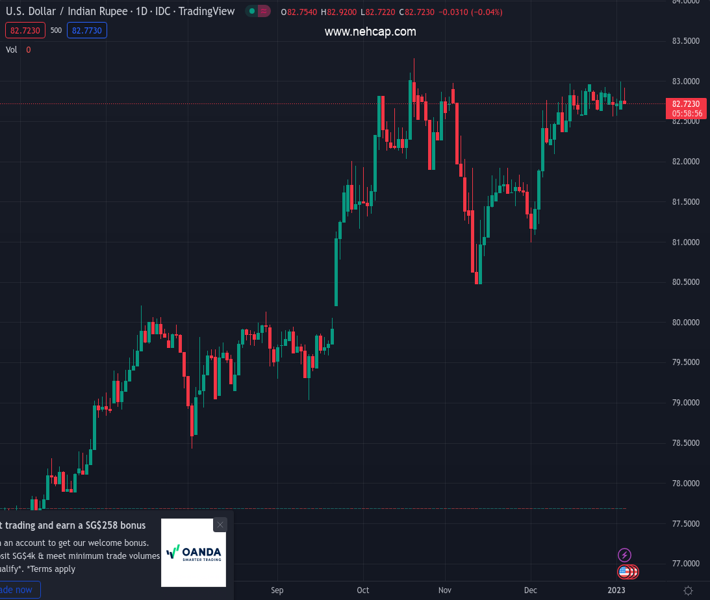Click the Dec label on time axis

530,590
